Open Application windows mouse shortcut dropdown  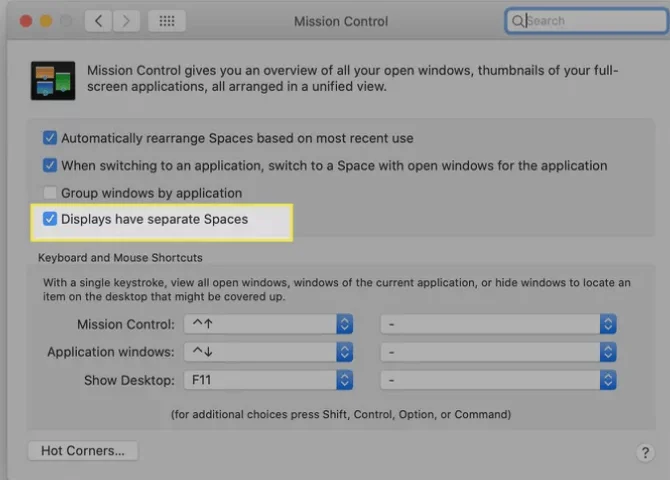point(498,352)
